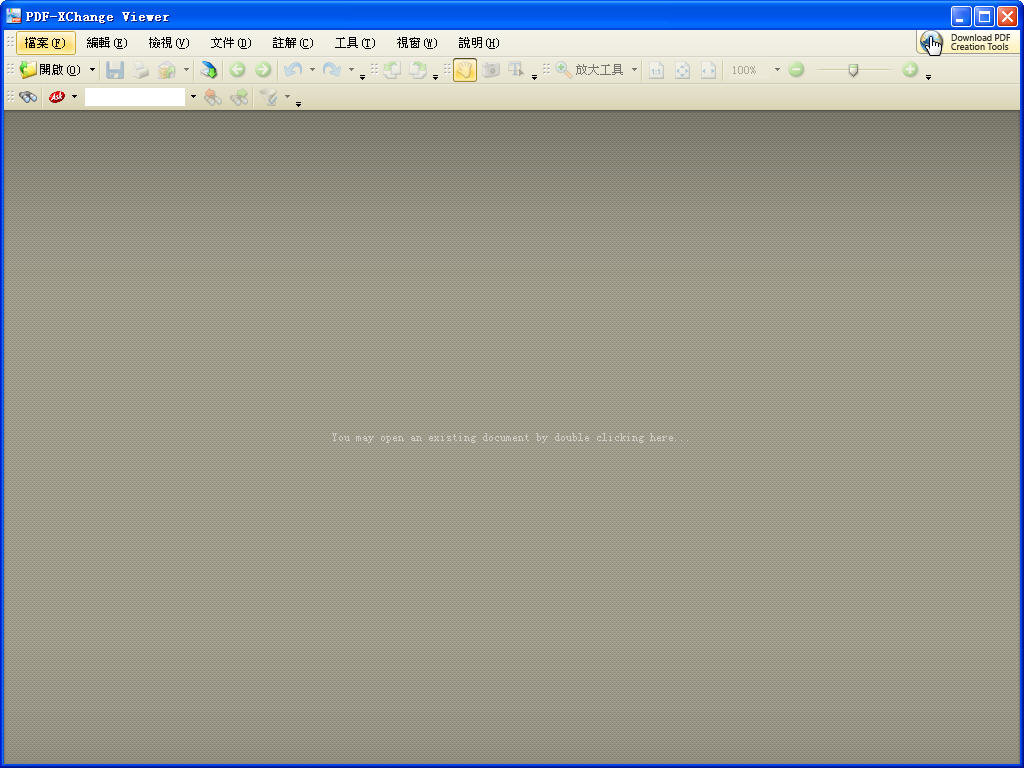The width and height of the screenshot is (1024, 768).
Task: Expand the search options funnel dropdown
Action: pos(287,97)
